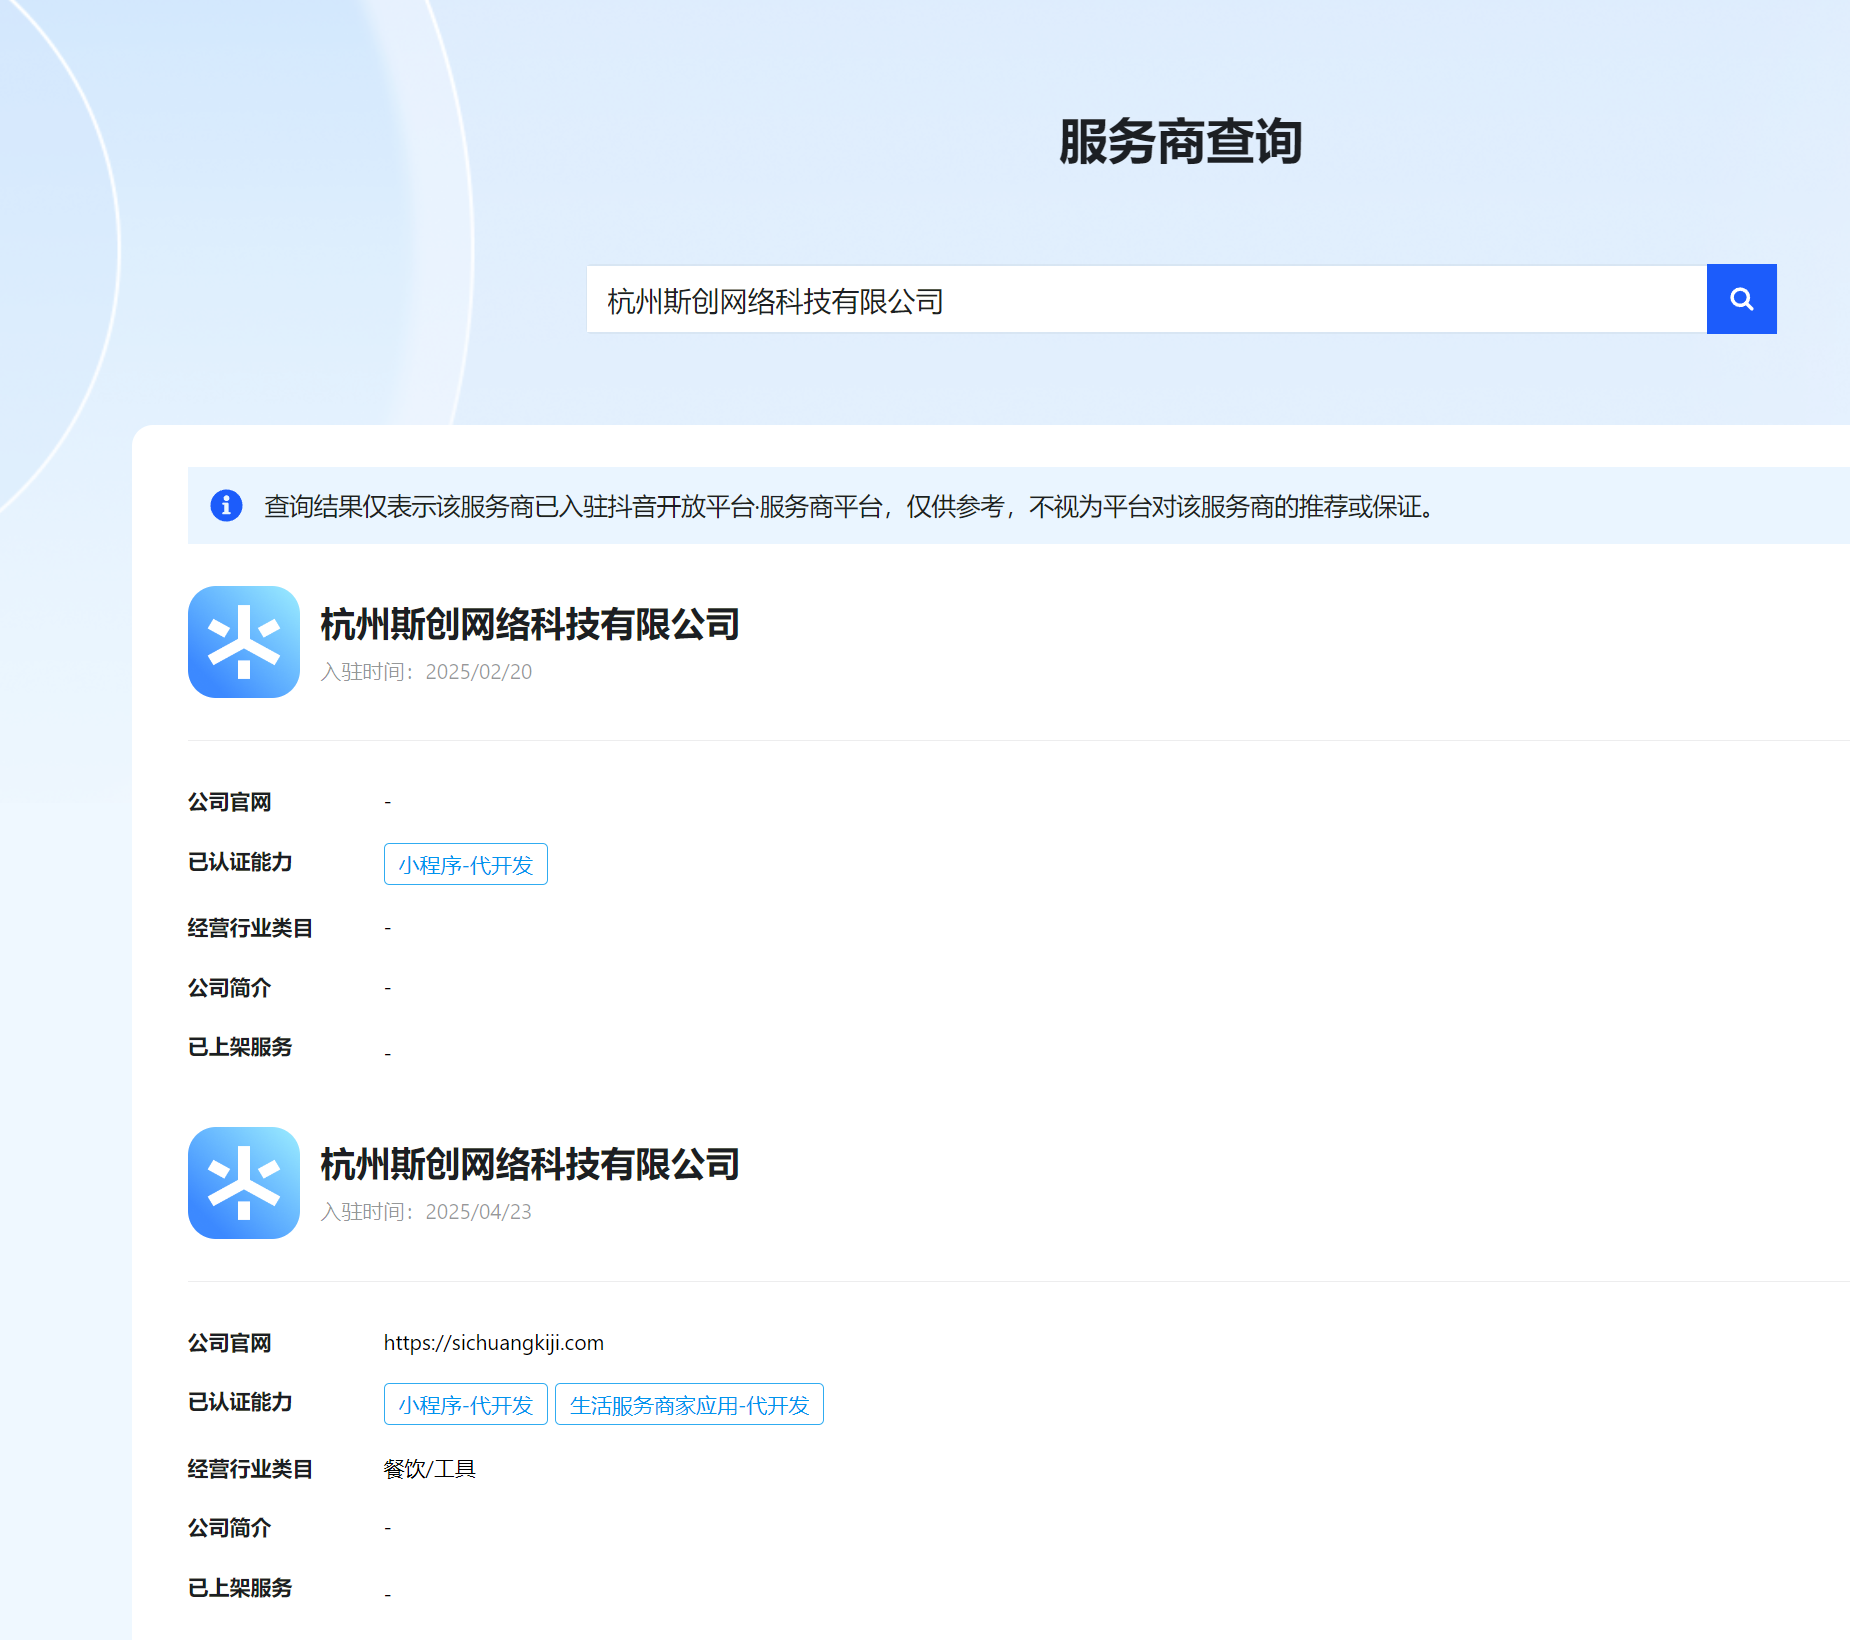Open the https://sichuangkiji.com website link
This screenshot has height=1640, width=1850.
point(494,1343)
